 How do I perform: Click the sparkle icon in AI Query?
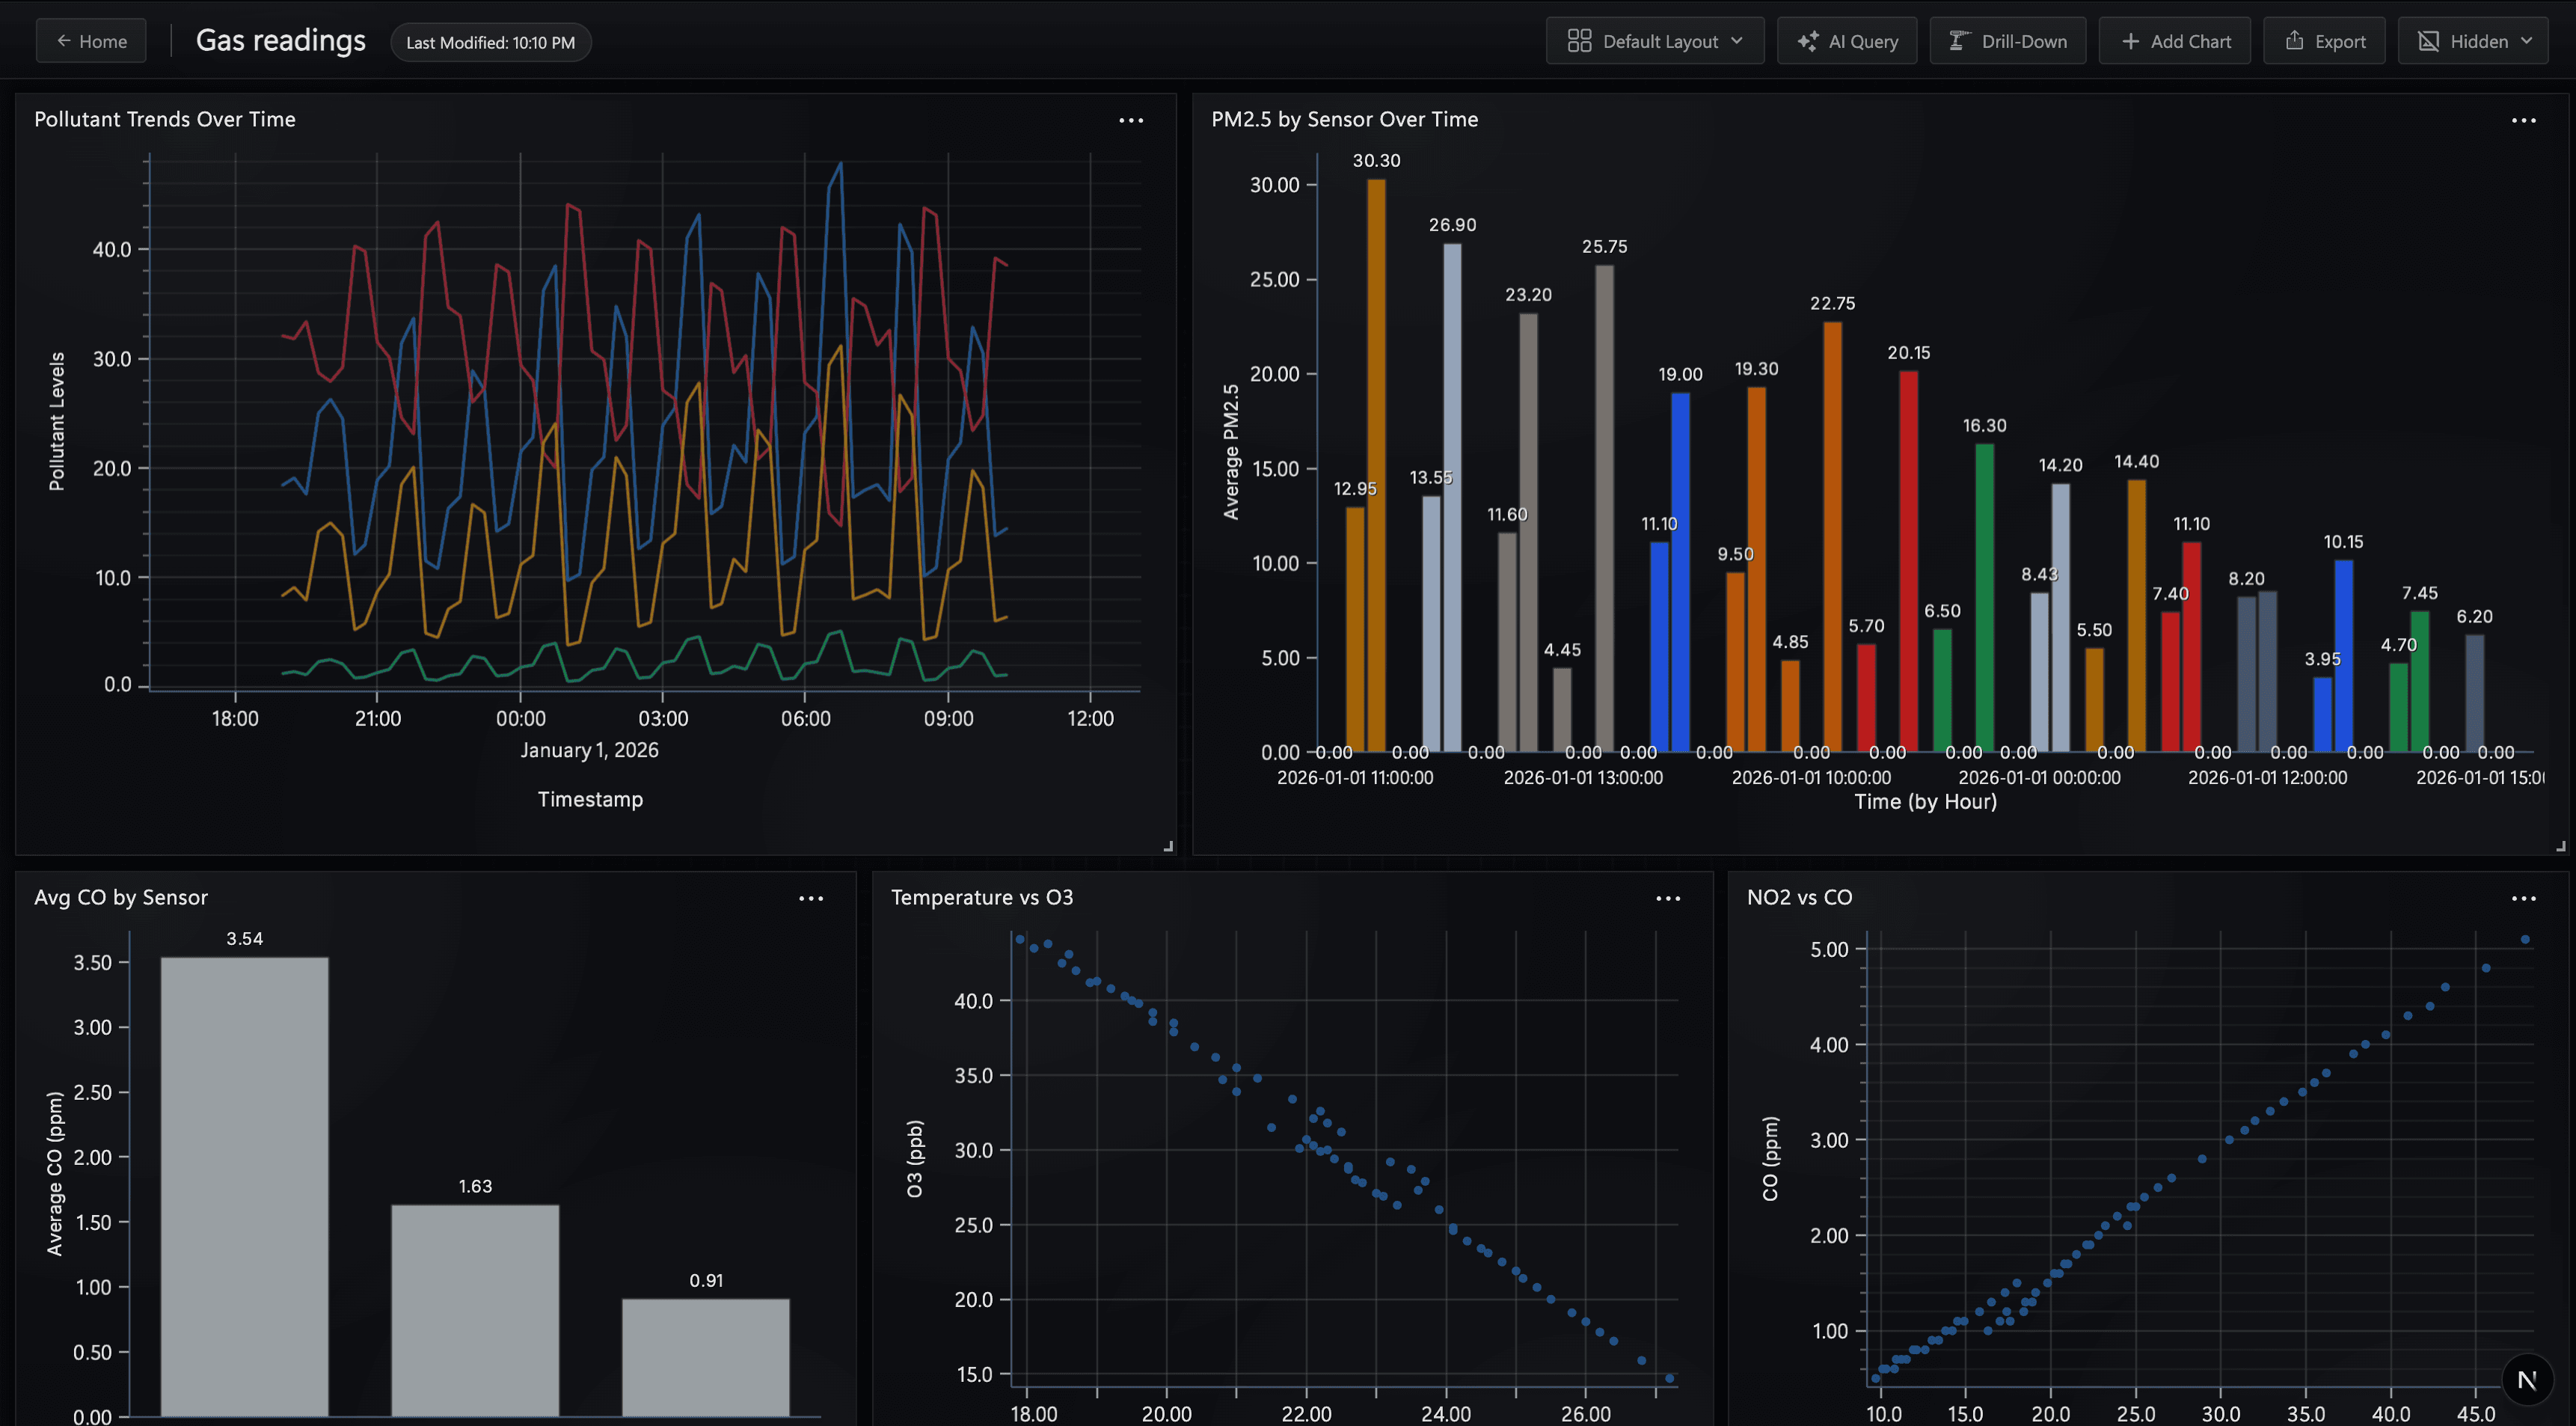click(1807, 41)
